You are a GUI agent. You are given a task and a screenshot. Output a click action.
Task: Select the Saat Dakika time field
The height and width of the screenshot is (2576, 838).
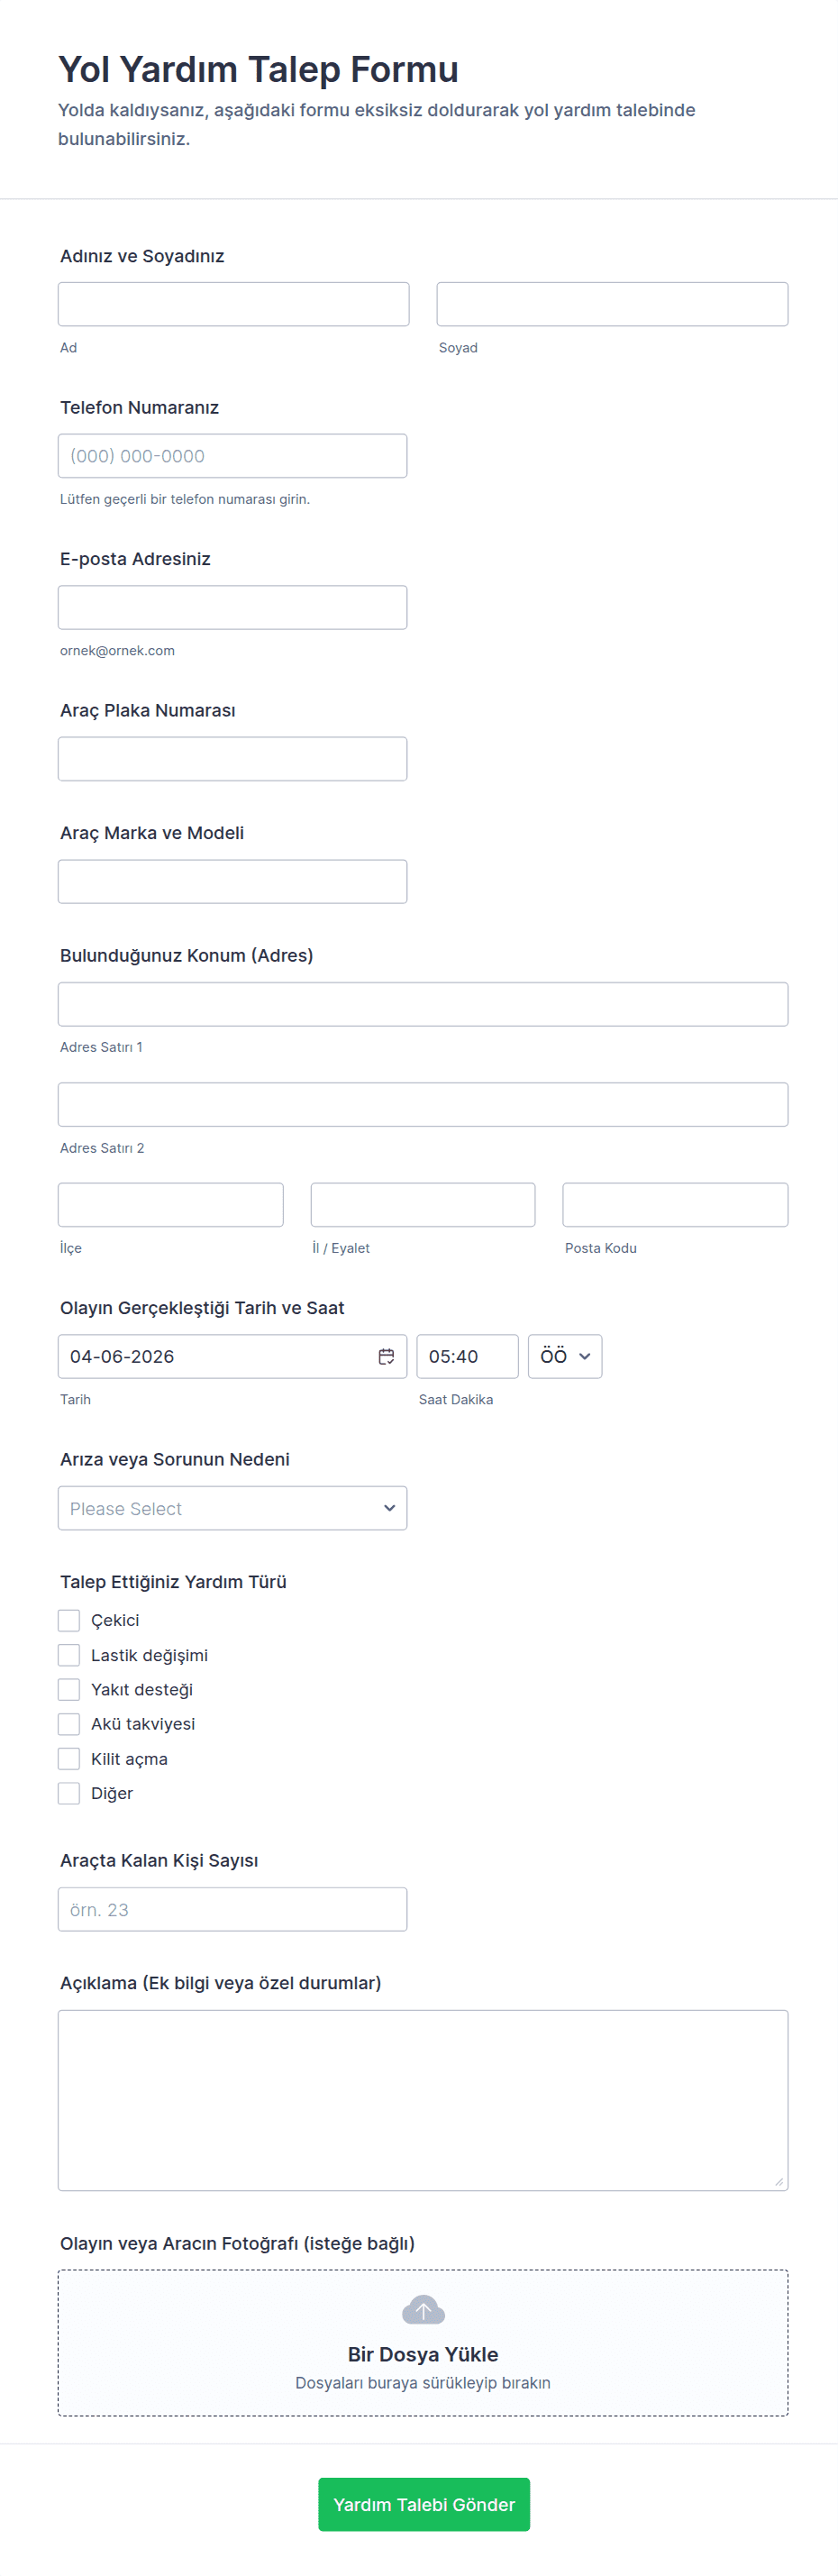point(467,1356)
